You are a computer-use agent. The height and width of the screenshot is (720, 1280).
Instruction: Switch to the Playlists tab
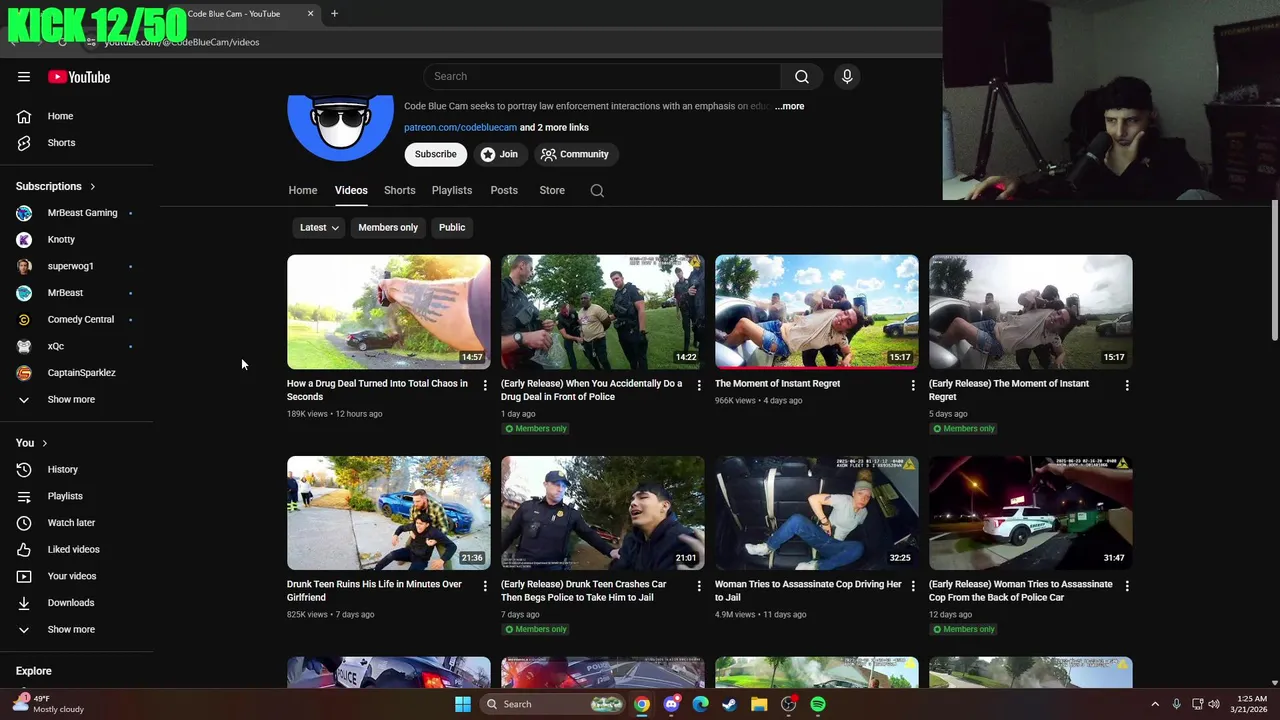pyautogui.click(x=452, y=190)
